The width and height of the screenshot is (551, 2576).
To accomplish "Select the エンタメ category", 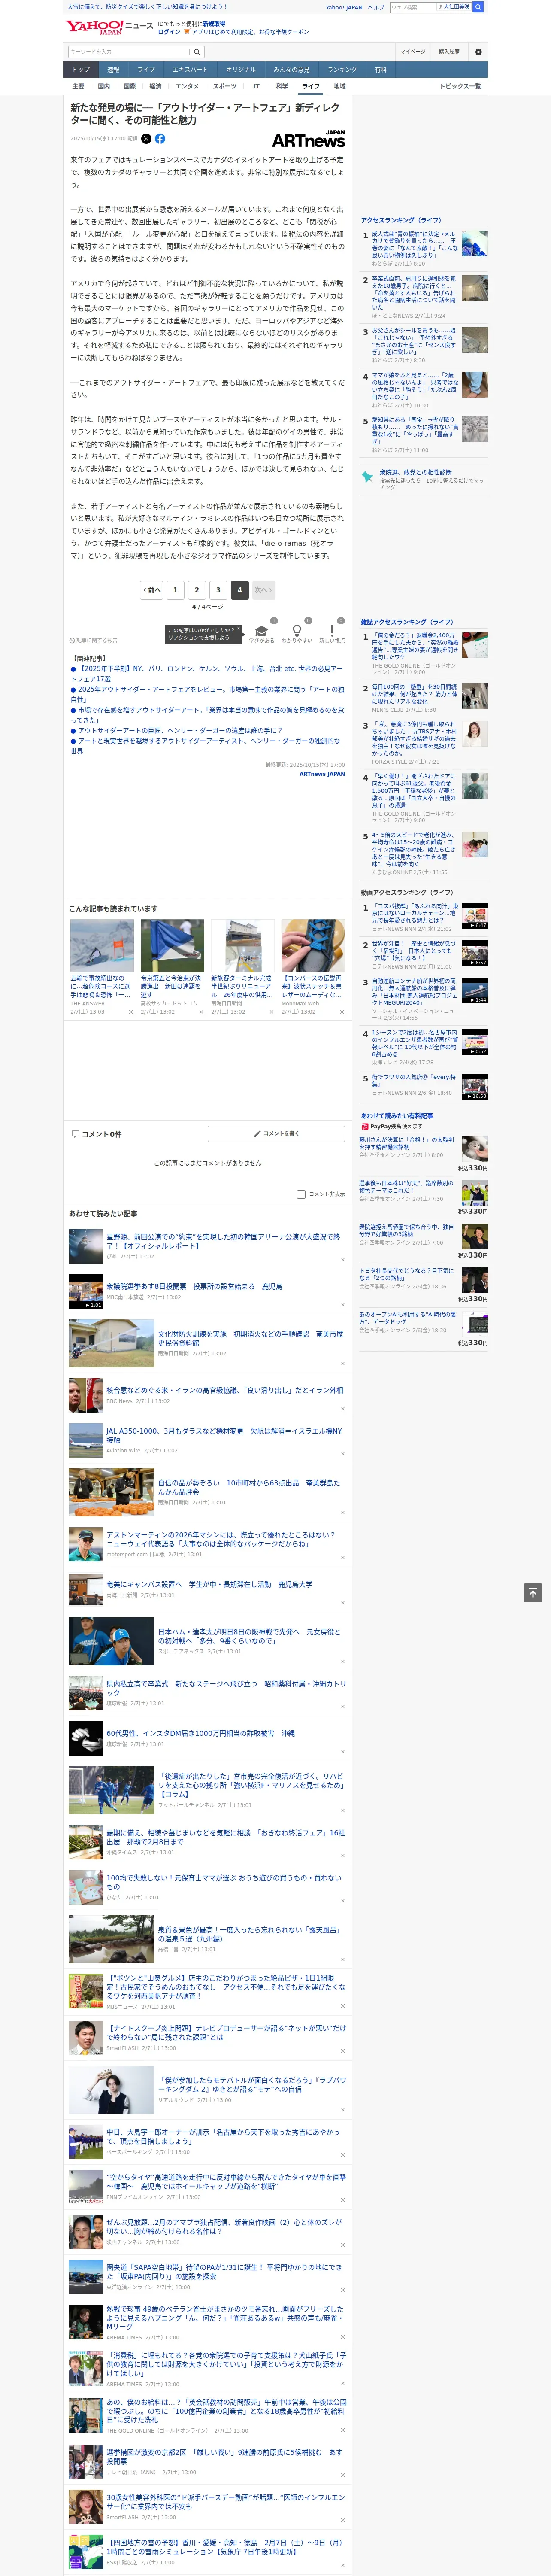I will pos(187,86).
